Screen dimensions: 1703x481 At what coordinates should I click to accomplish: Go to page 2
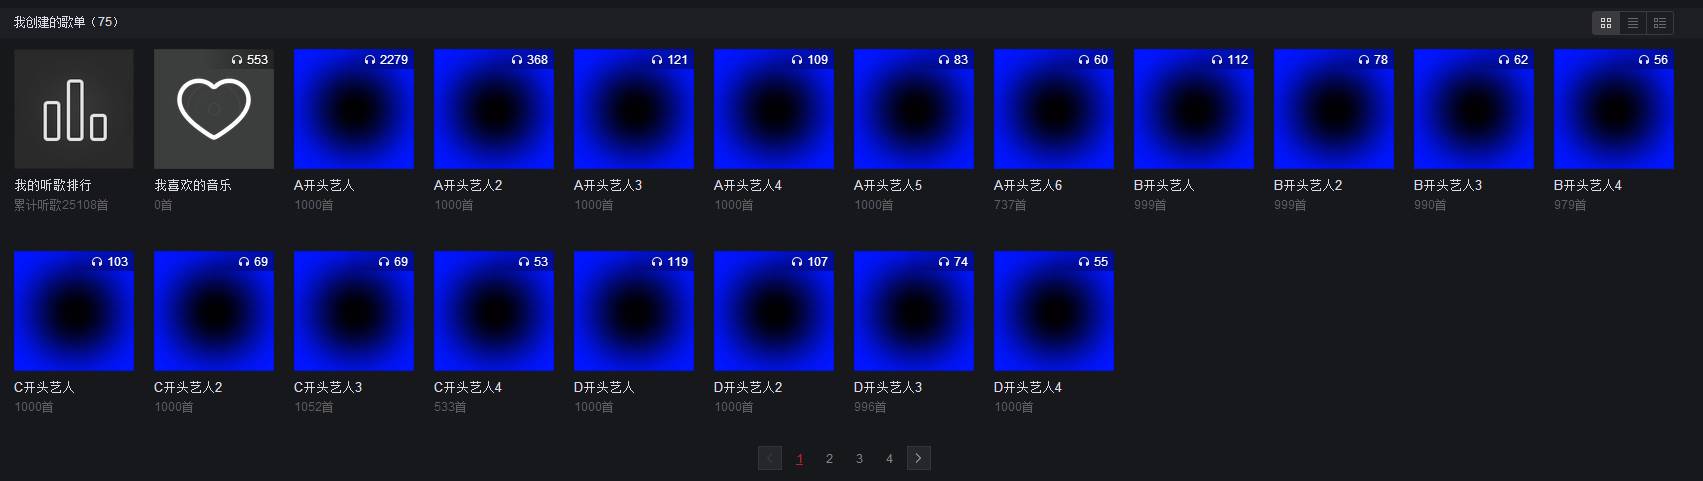[x=829, y=459]
